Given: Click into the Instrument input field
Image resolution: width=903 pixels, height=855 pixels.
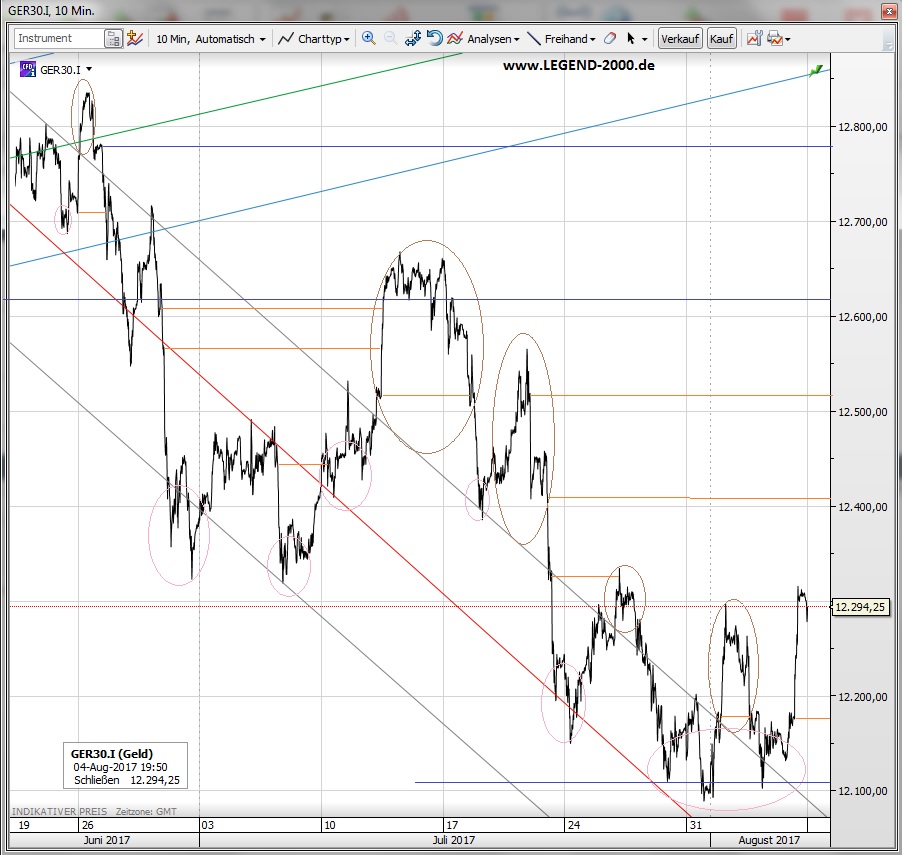Looking at the screenshot, I should tap(58, 38).
